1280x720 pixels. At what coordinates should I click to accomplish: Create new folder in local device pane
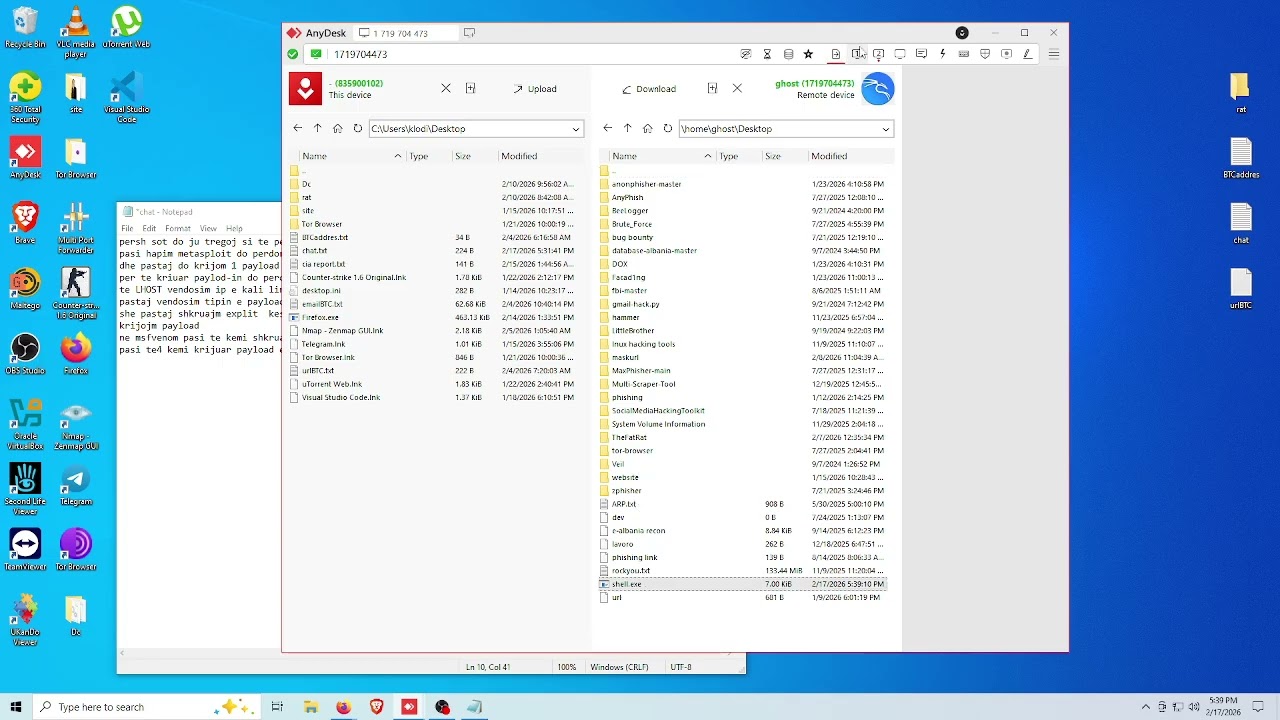(x=470, y=88)
